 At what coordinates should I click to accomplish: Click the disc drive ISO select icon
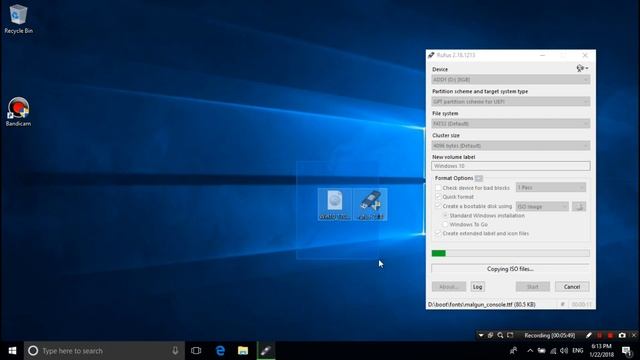tap(579, 207)
